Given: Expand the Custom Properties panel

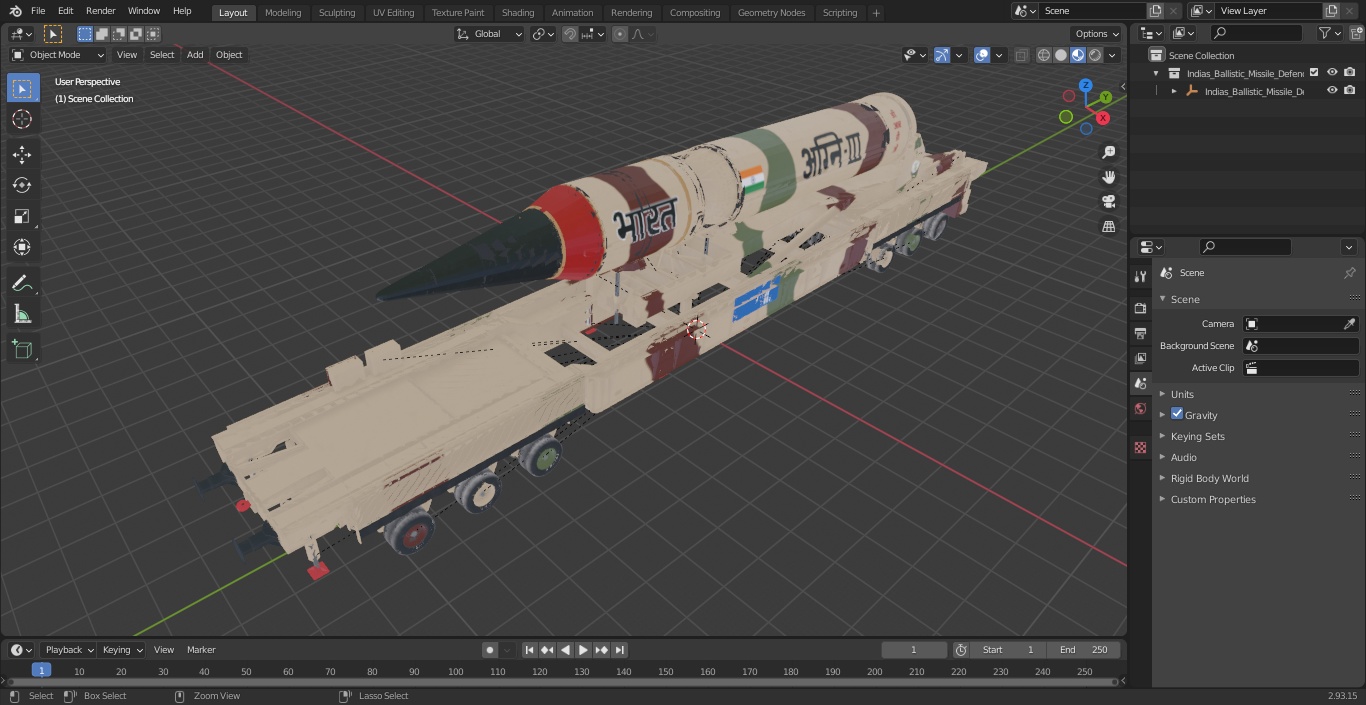Looking at the screenshot, I should (1212, 499).
